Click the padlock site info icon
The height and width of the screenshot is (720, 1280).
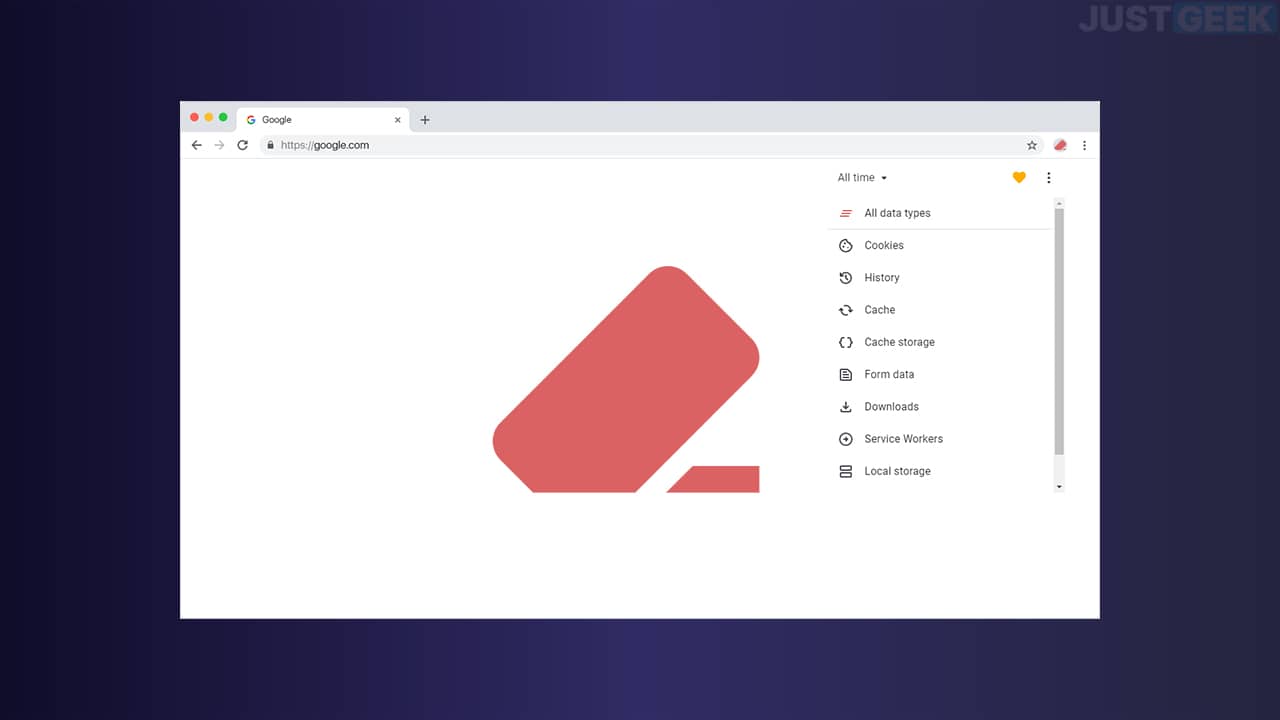[270, 145]
